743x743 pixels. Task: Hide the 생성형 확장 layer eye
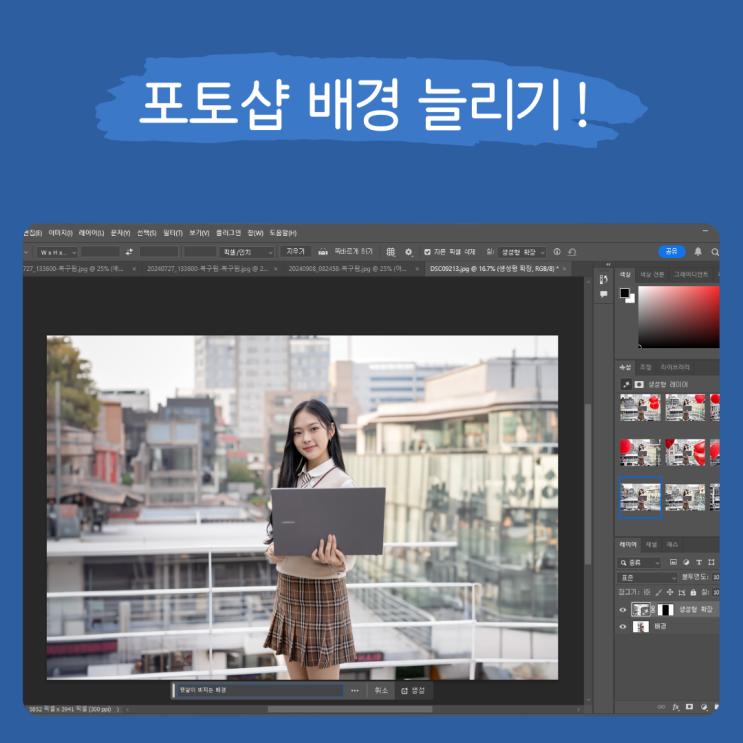[623, 610]
